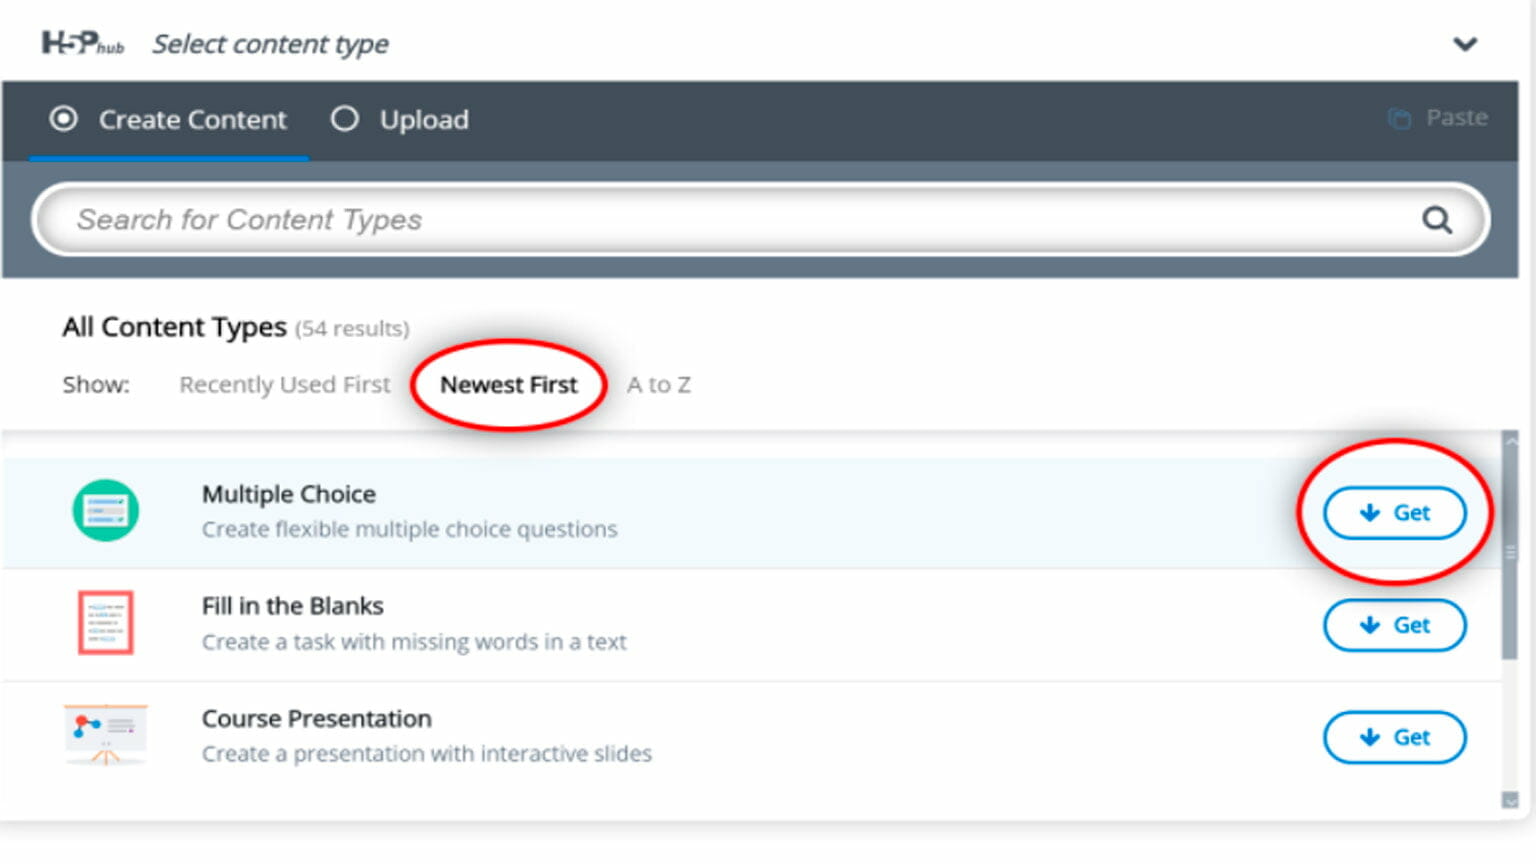Sort content types by Newest First
Screen dimensions: 1536x864
(x=509, y=385)
